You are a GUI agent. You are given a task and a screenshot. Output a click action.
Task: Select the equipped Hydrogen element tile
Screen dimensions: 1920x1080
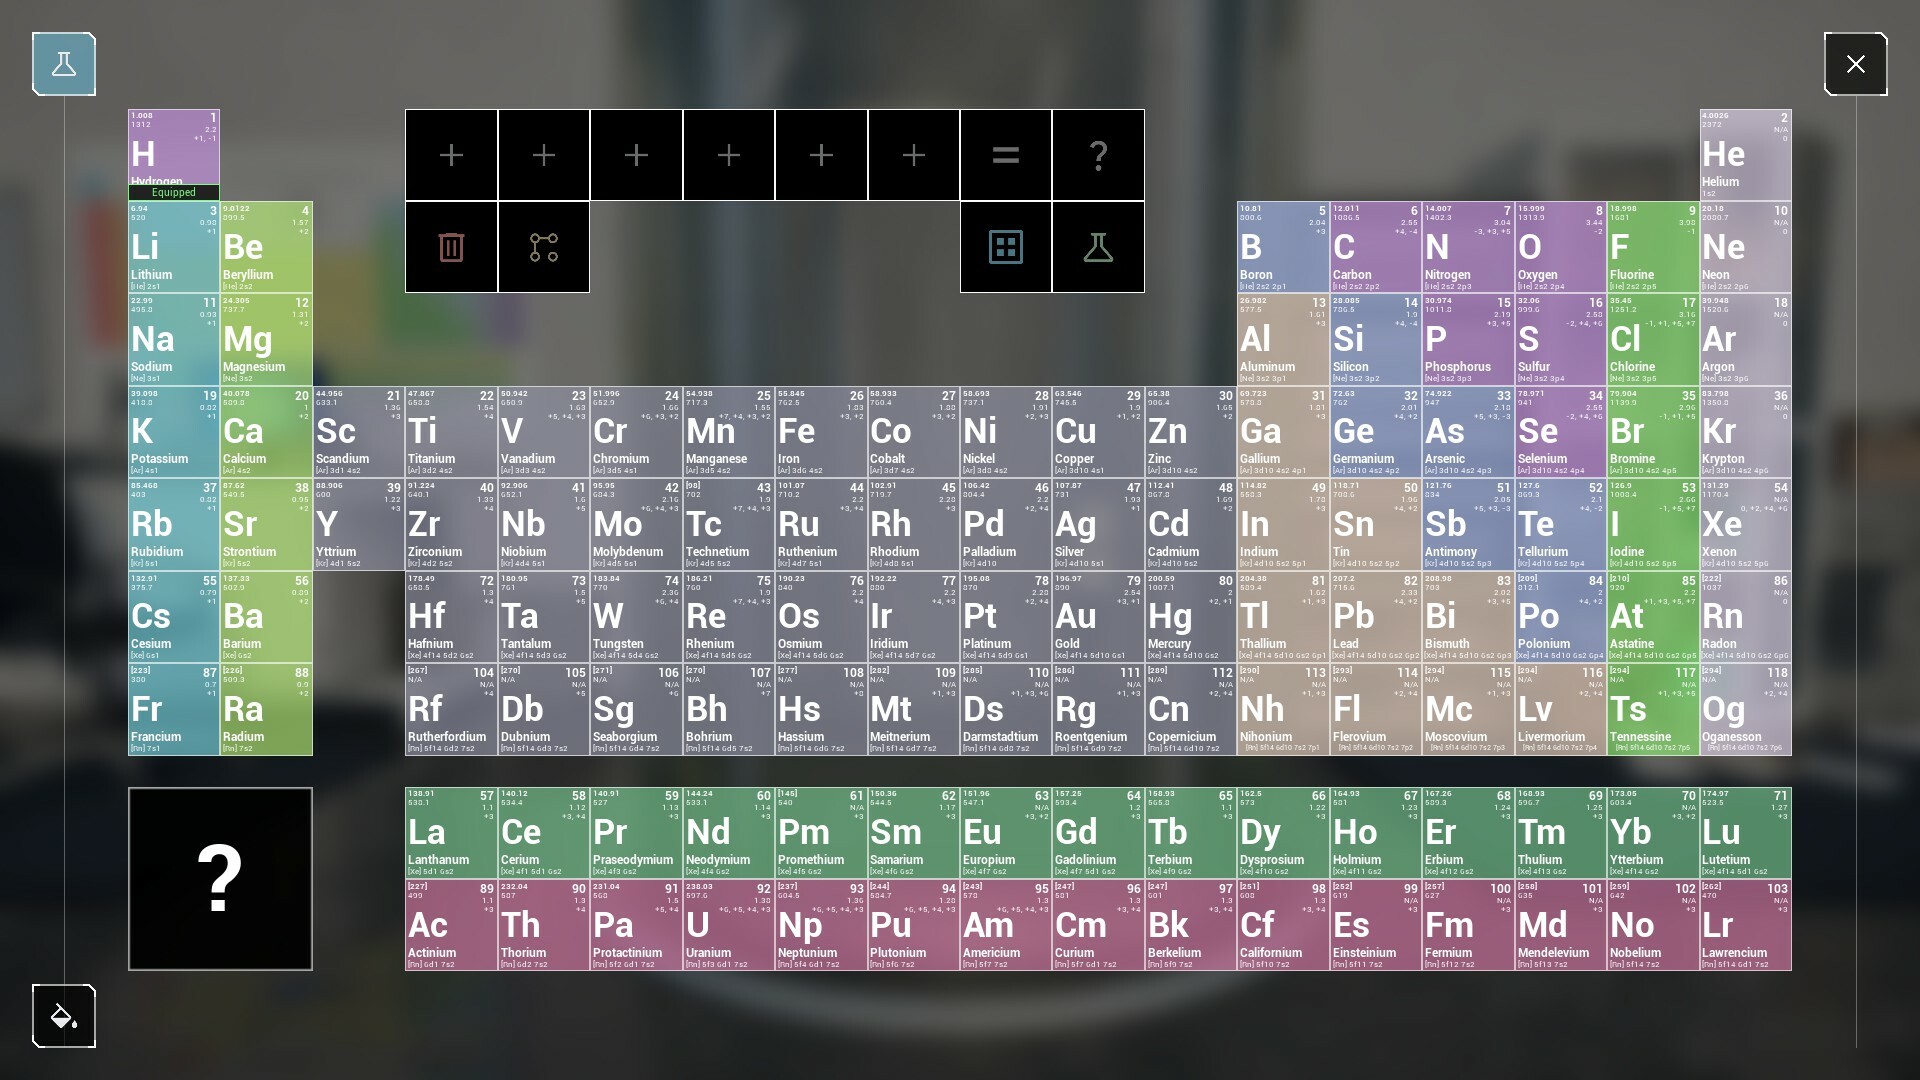[x=173, y=150]
